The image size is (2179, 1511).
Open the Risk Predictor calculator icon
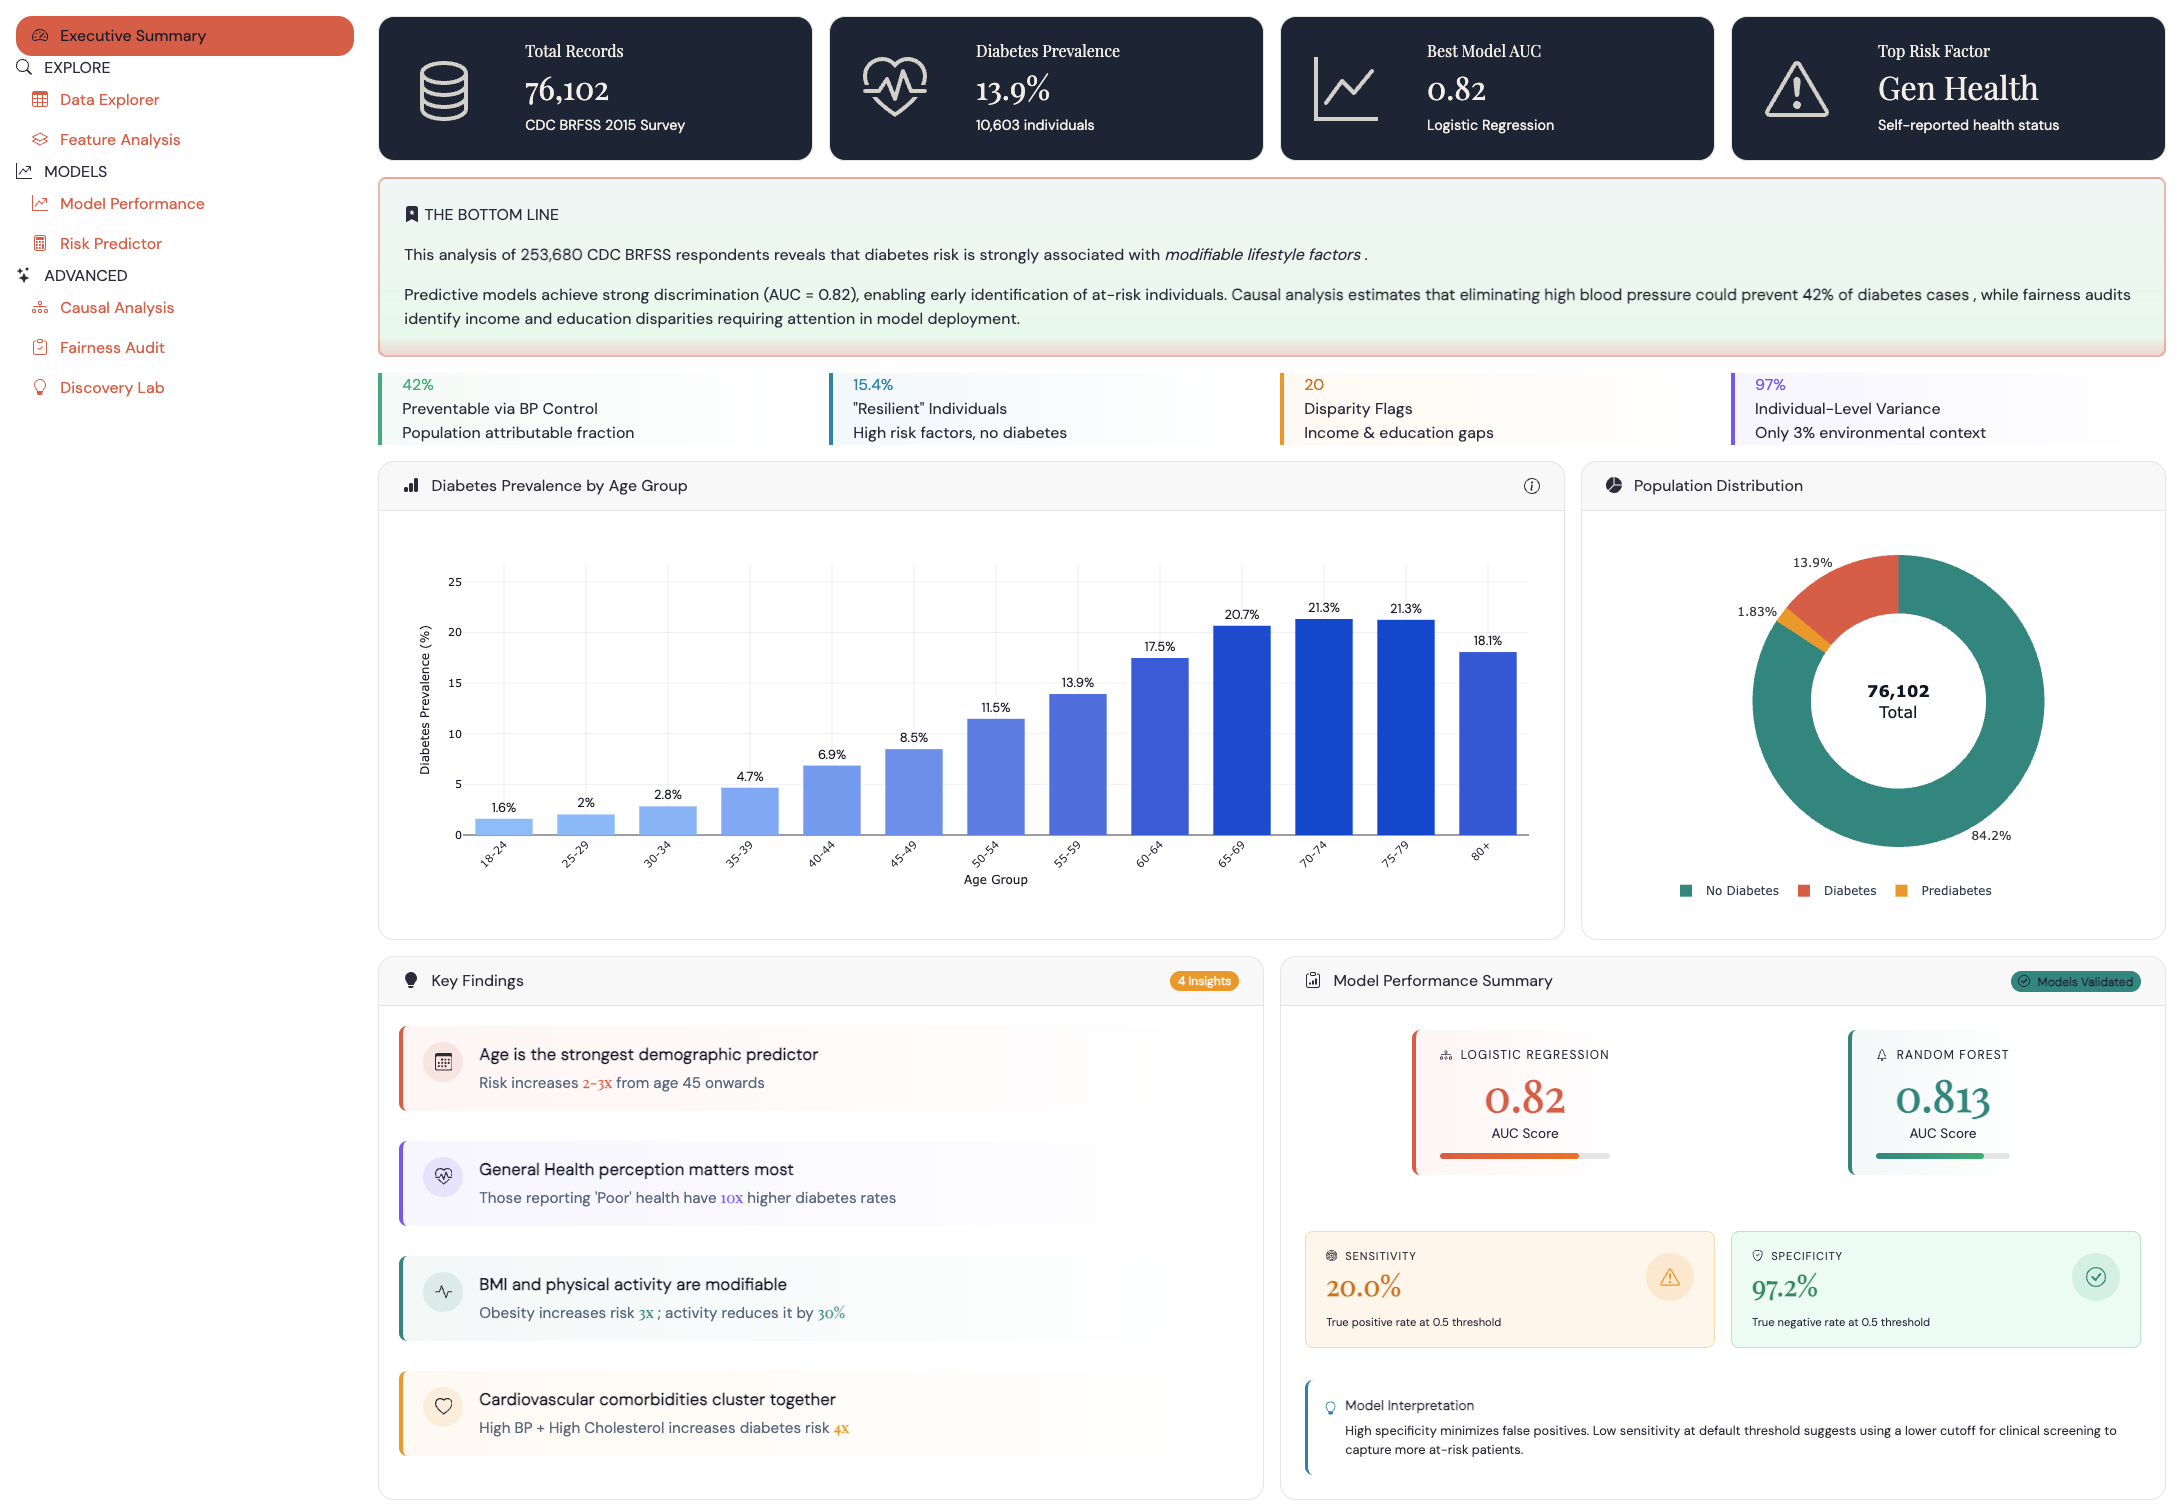39,243
